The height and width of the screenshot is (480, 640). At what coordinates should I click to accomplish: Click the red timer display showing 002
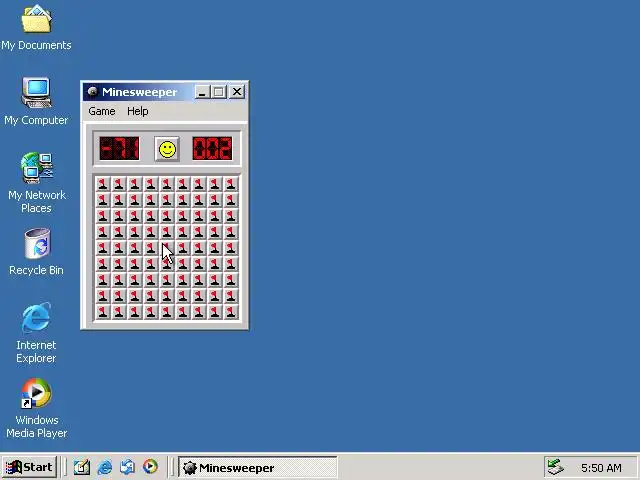[x=212, y=149]
